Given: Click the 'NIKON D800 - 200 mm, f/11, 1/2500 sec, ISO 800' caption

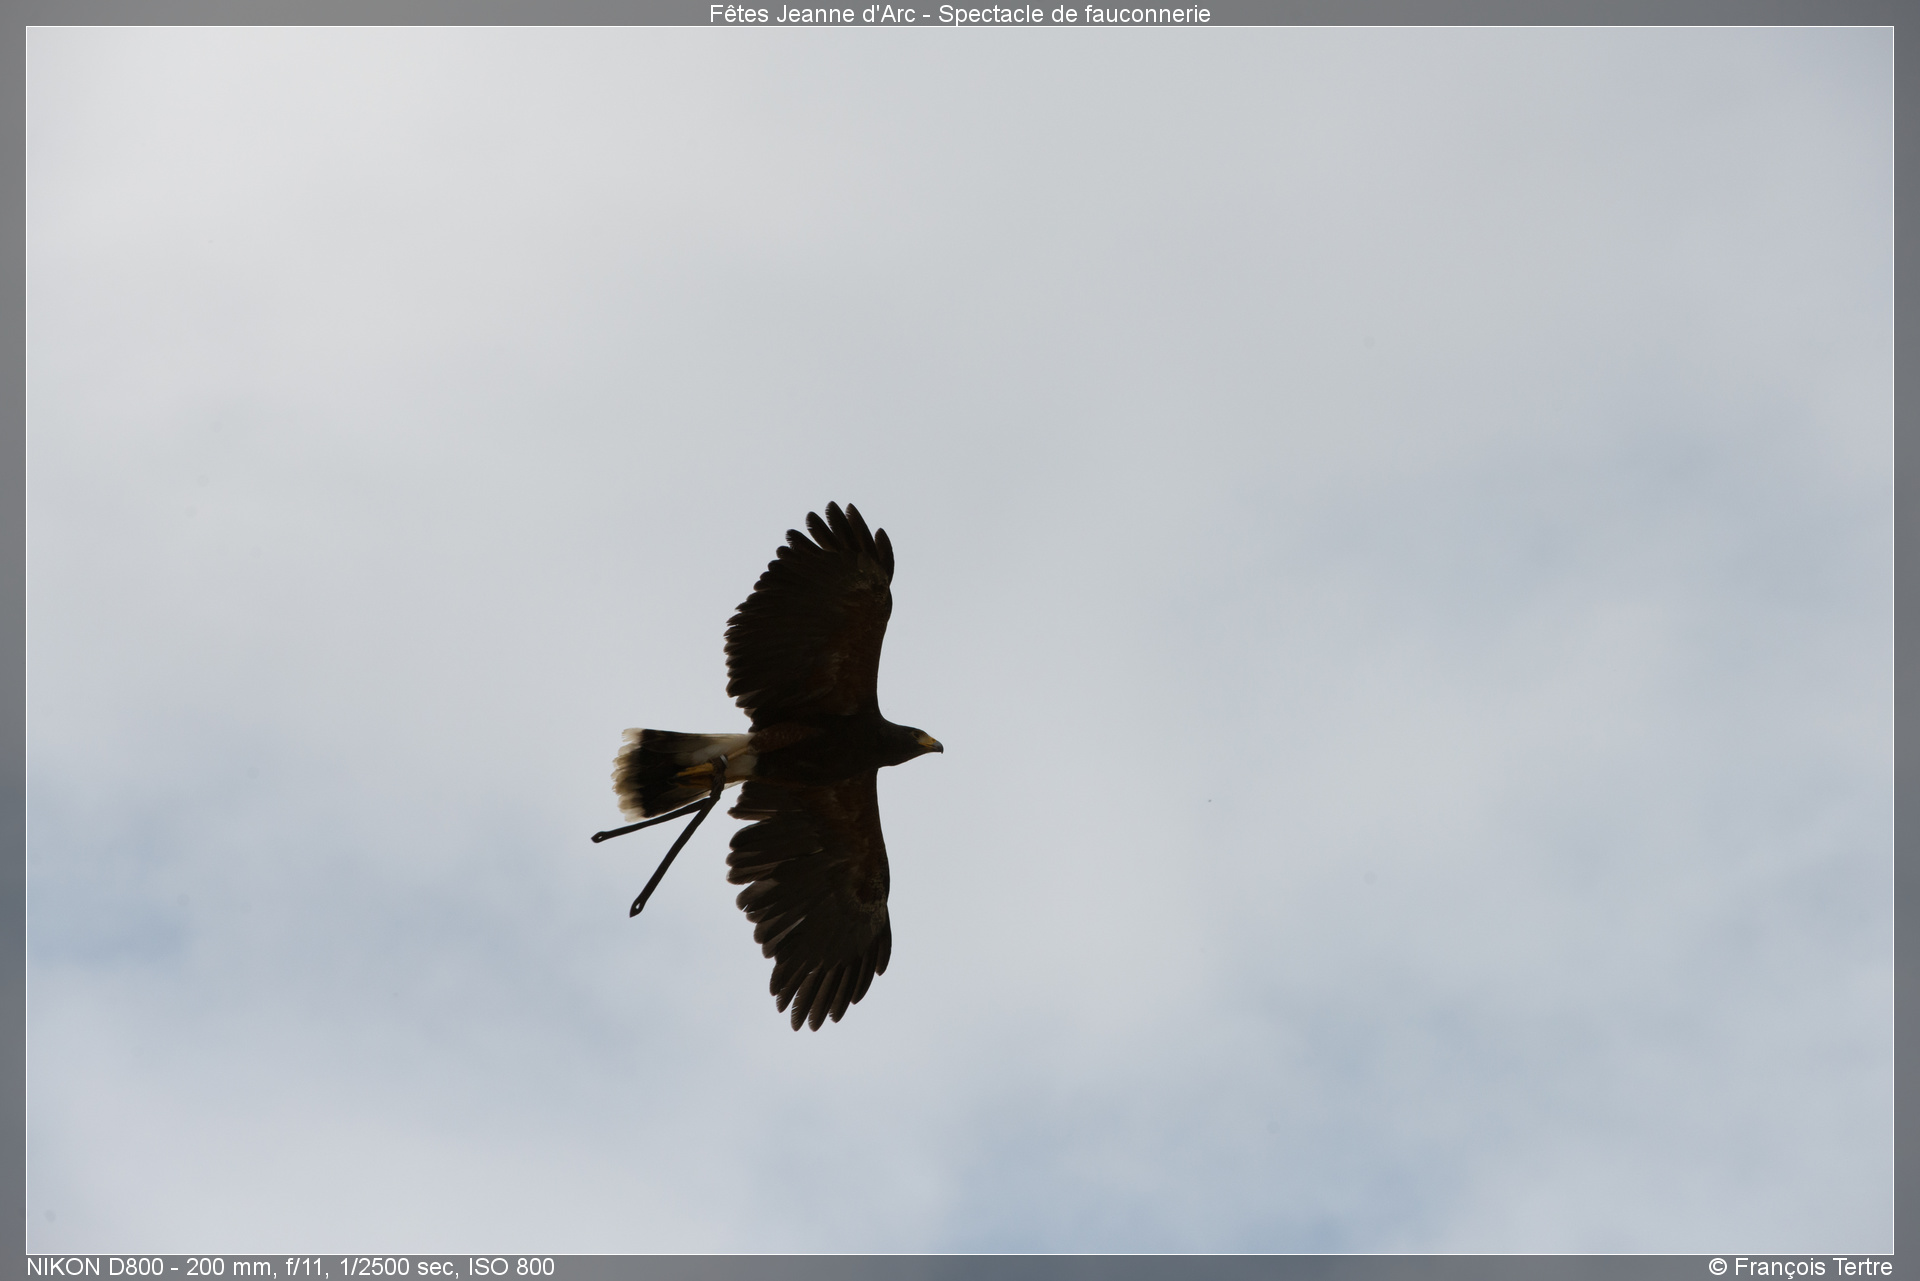Looking at the screenshot, I should pyautogui.click(x=290, y=1267).
